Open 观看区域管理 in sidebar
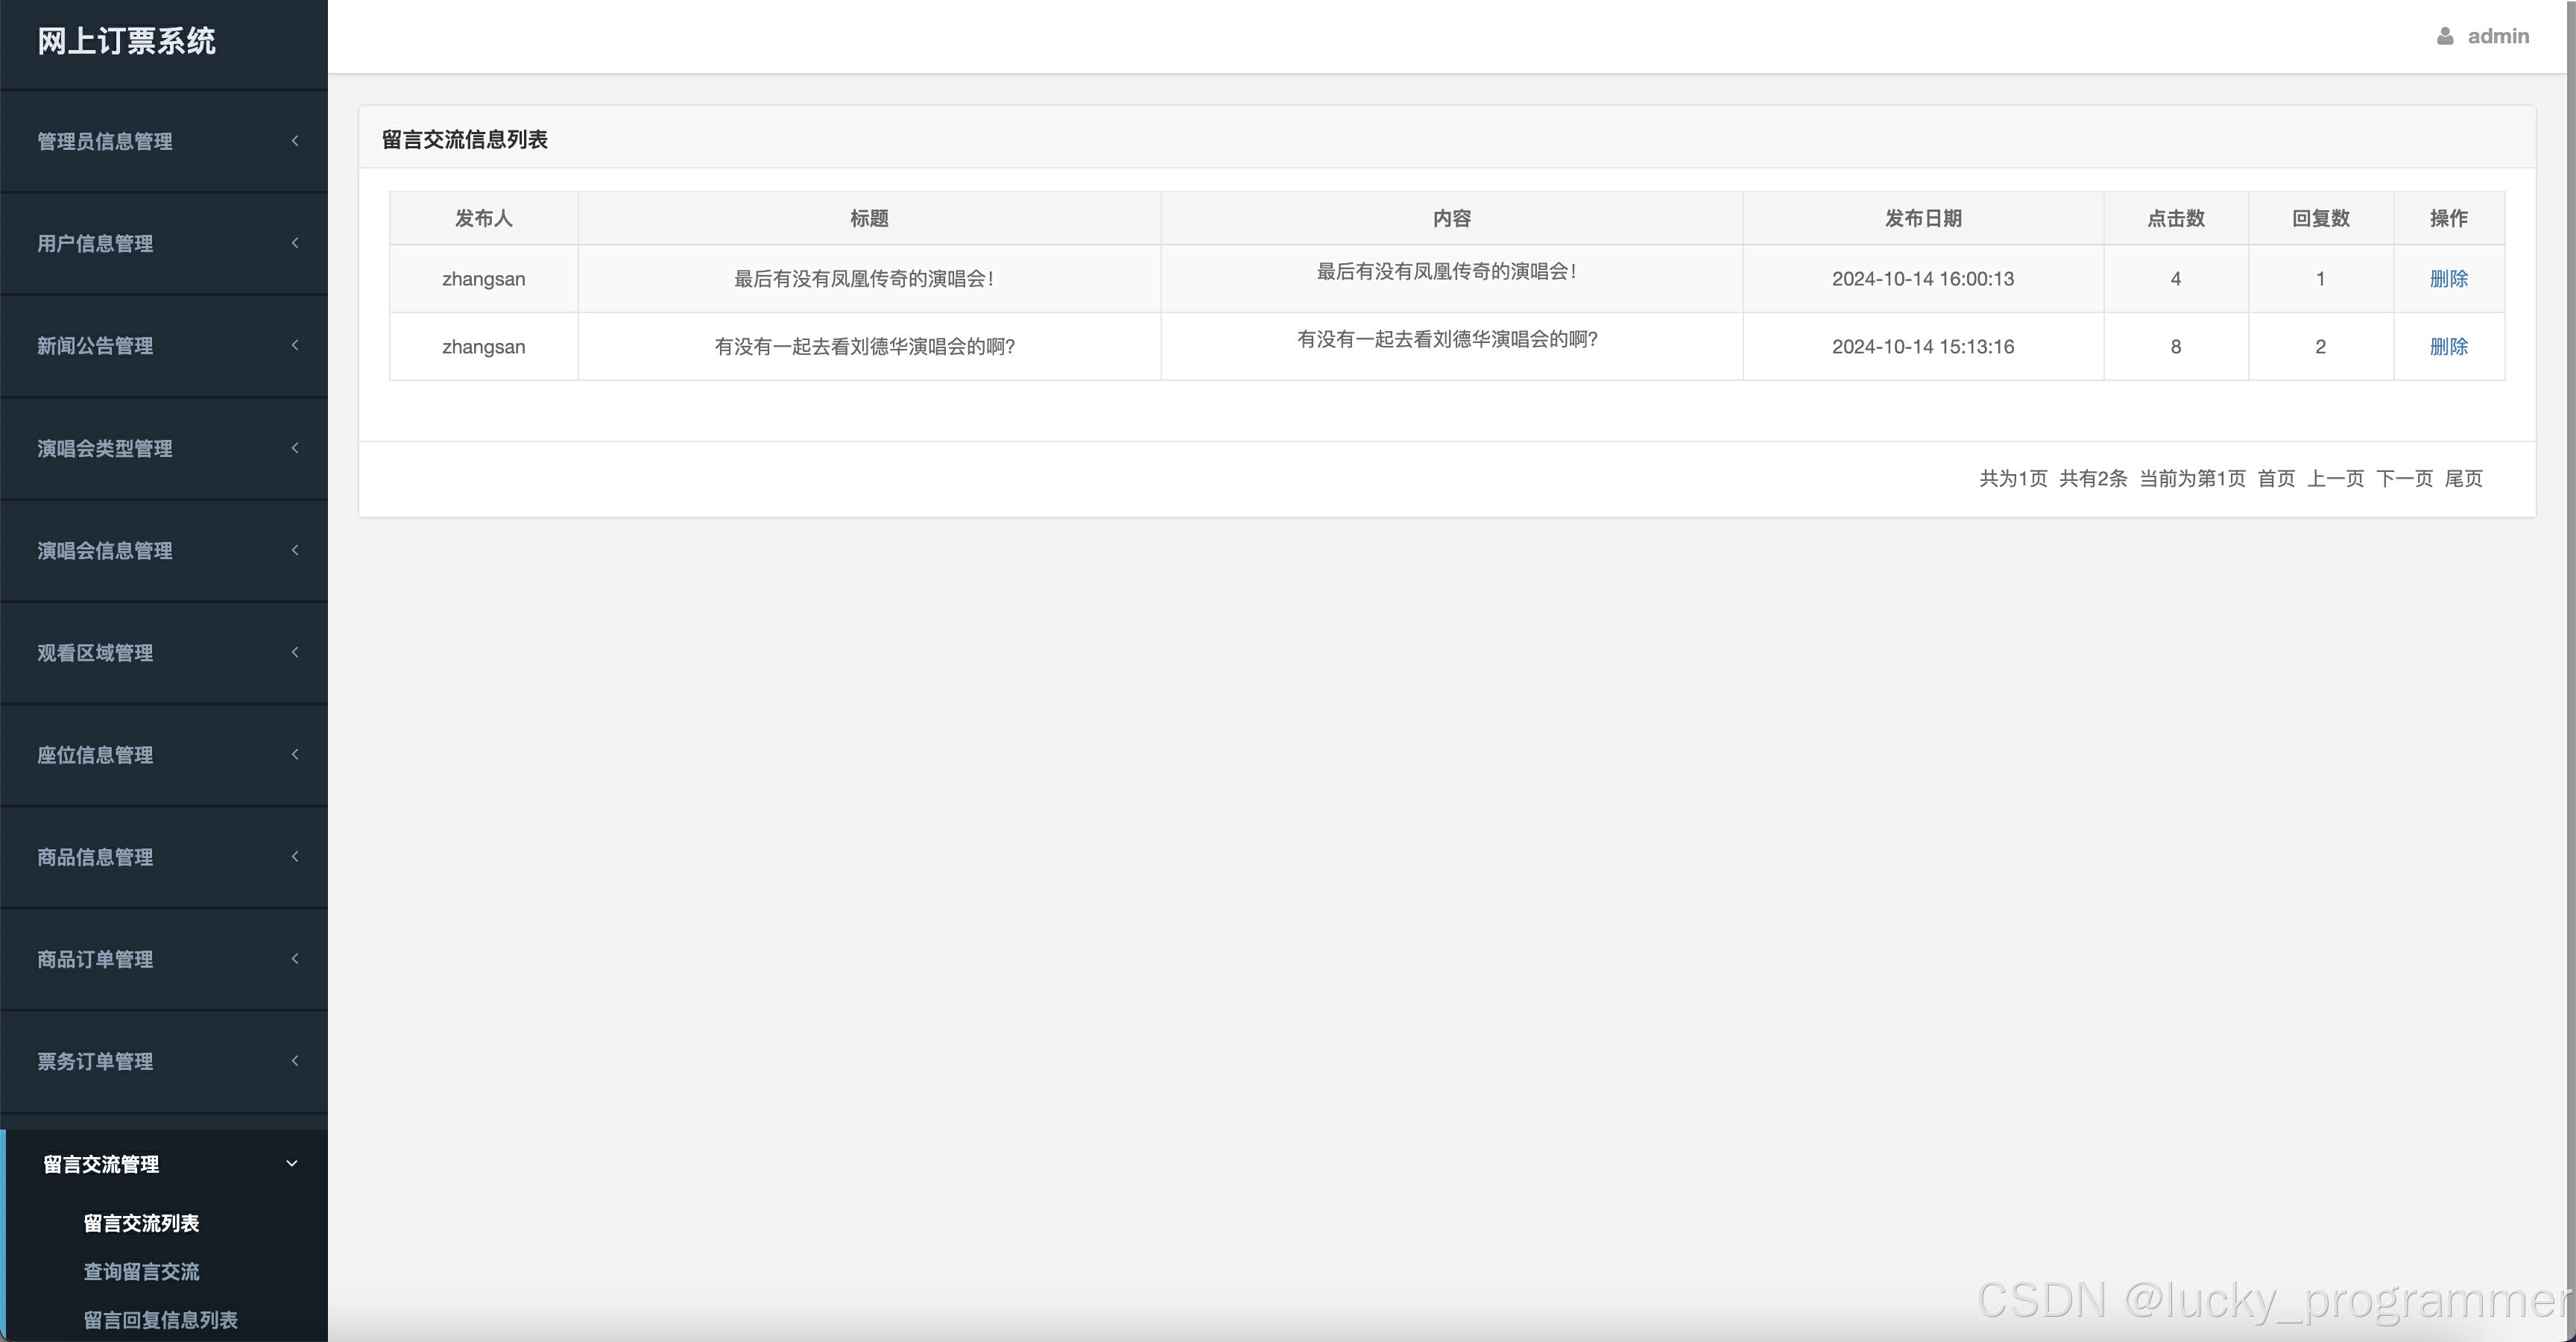2576x1342 pixels. tap(95, 653)
